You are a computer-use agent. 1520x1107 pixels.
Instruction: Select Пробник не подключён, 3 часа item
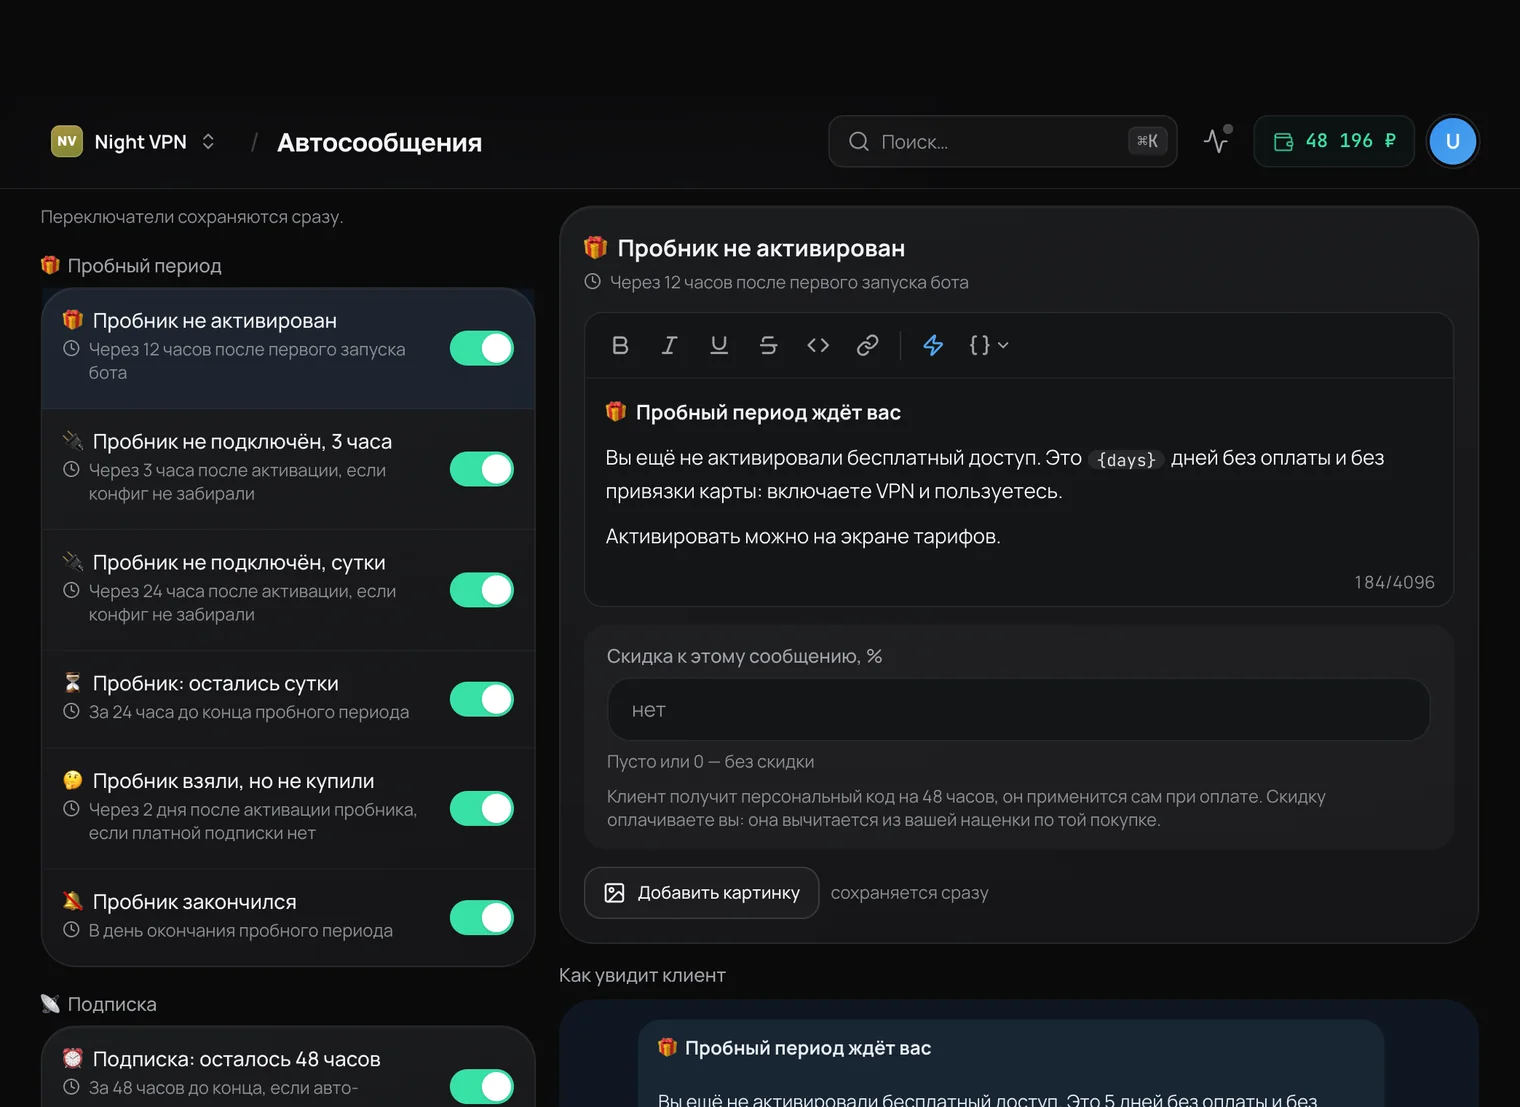288,469
